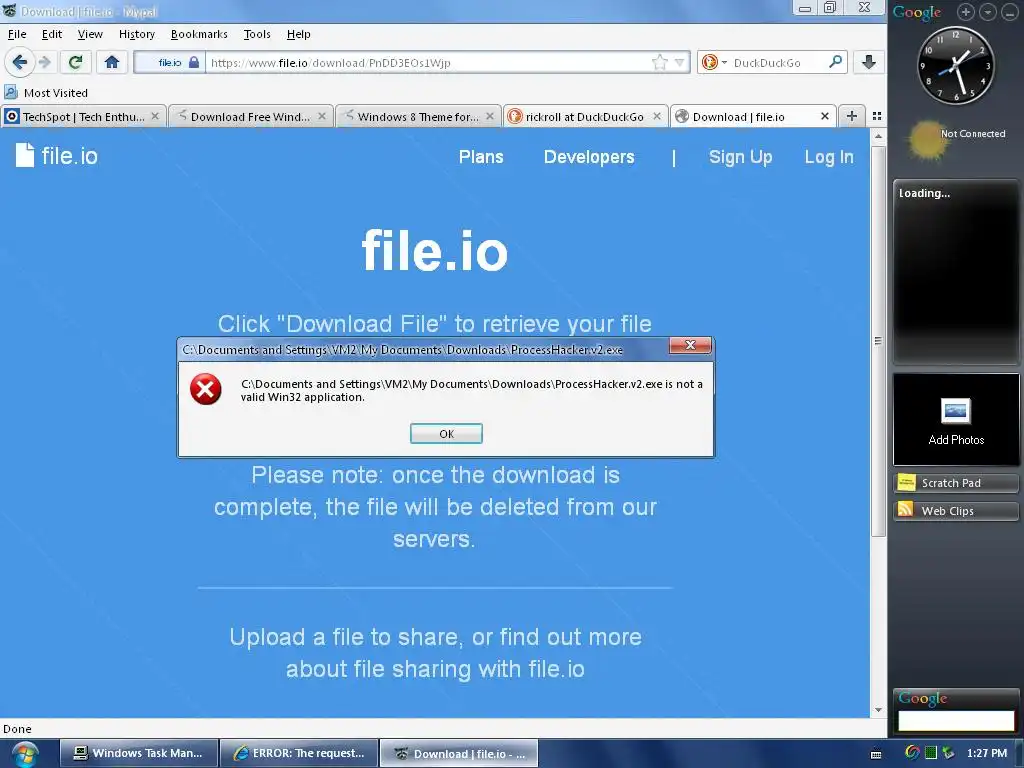
Task: Click the network tray icon by the clock
Action: tap(948, 753)
